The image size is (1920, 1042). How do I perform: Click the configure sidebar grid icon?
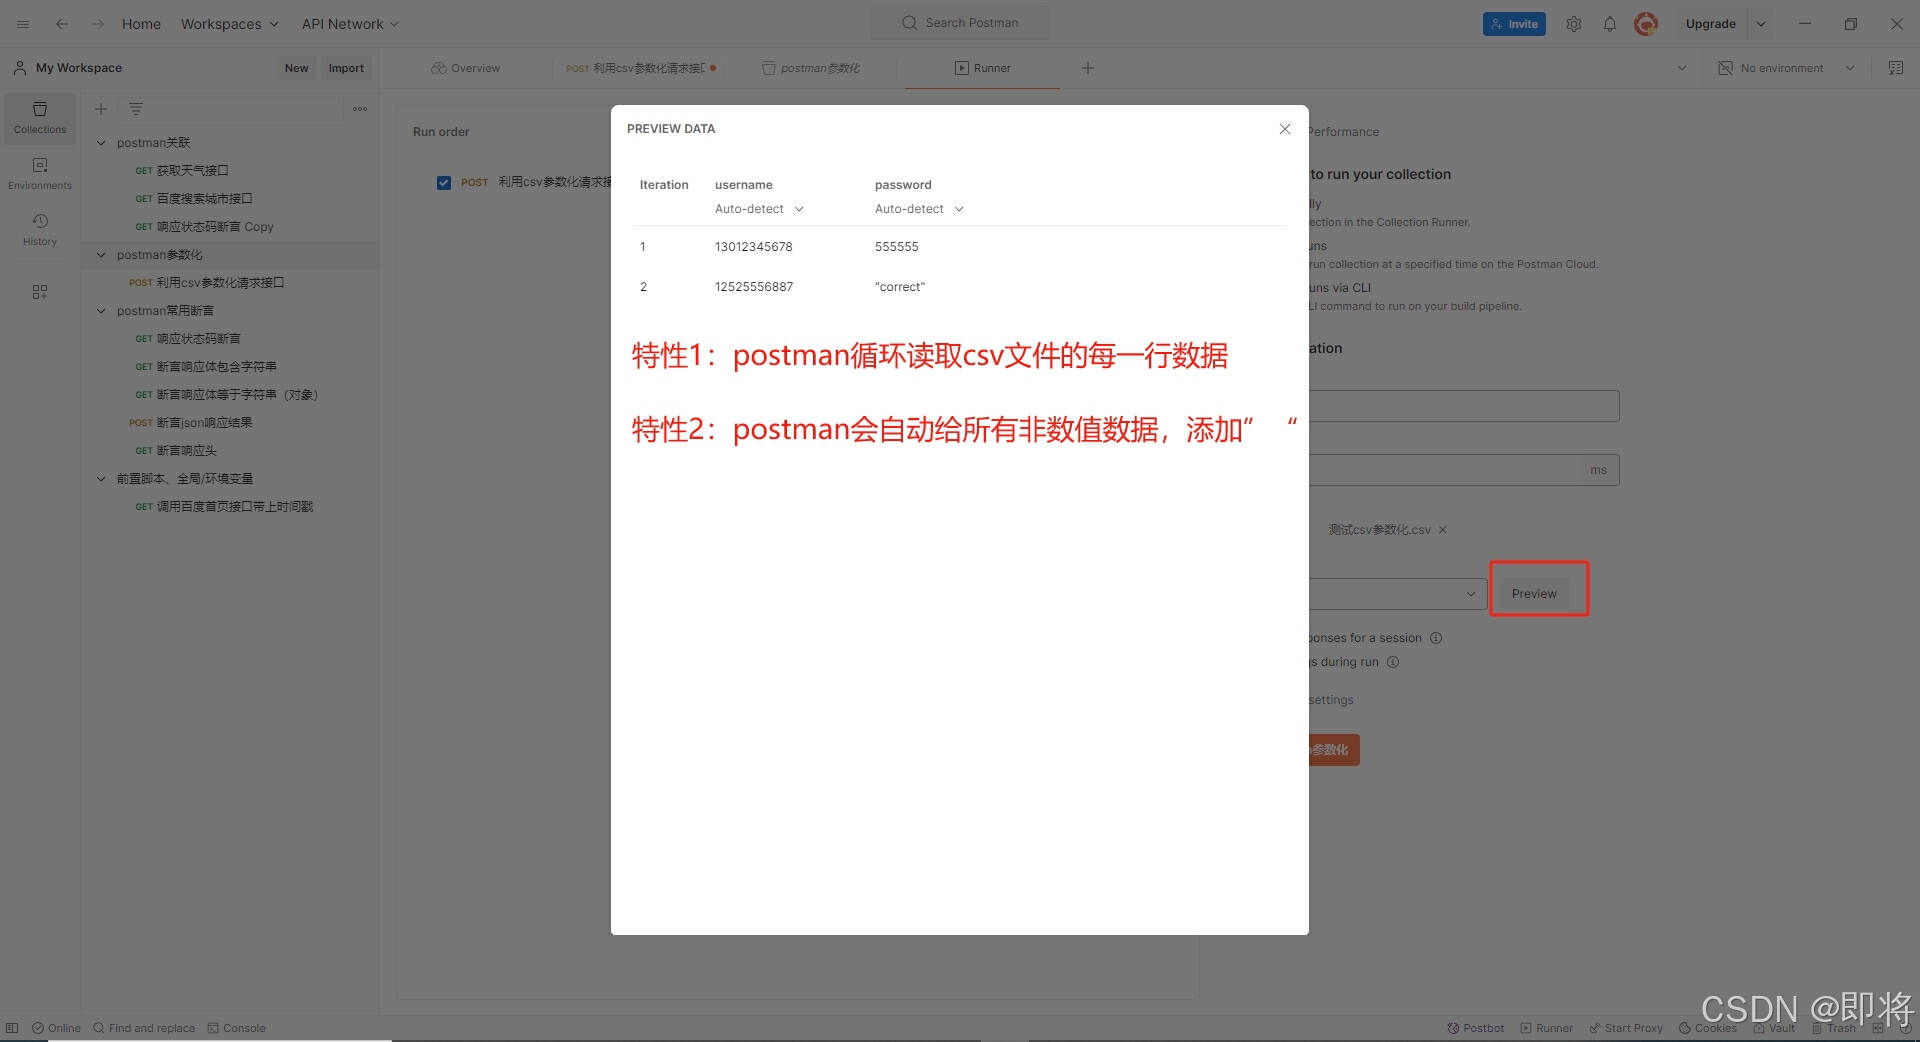(x=40, y=292)
